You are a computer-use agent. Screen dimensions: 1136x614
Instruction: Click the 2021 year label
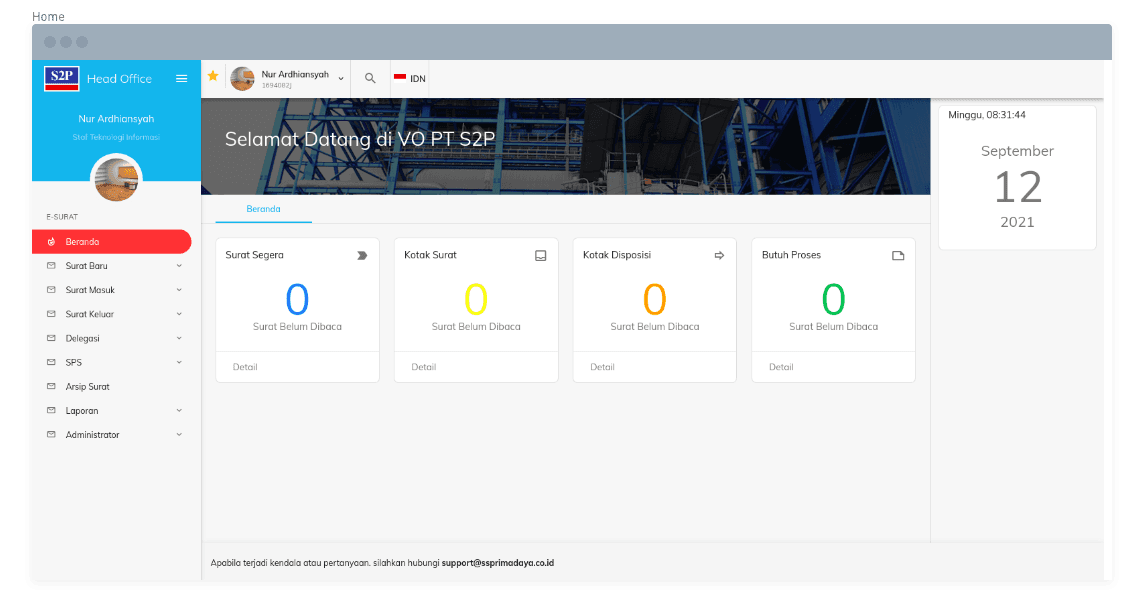(1017, 222)
